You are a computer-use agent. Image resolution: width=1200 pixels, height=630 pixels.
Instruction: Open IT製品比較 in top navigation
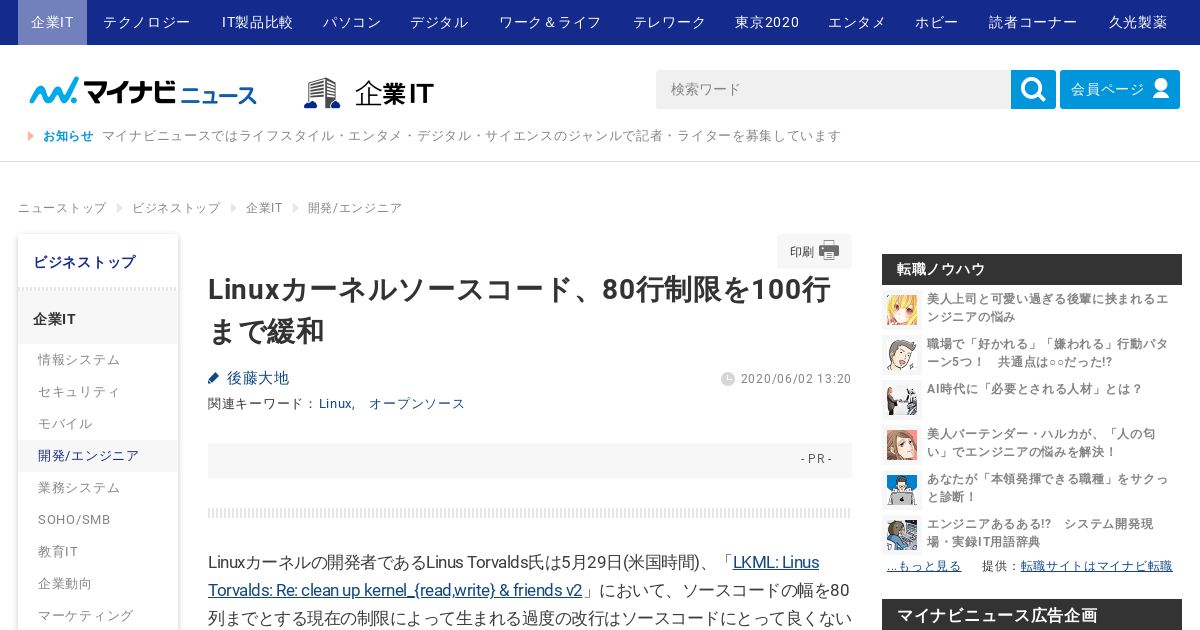(x=257, y=22)
